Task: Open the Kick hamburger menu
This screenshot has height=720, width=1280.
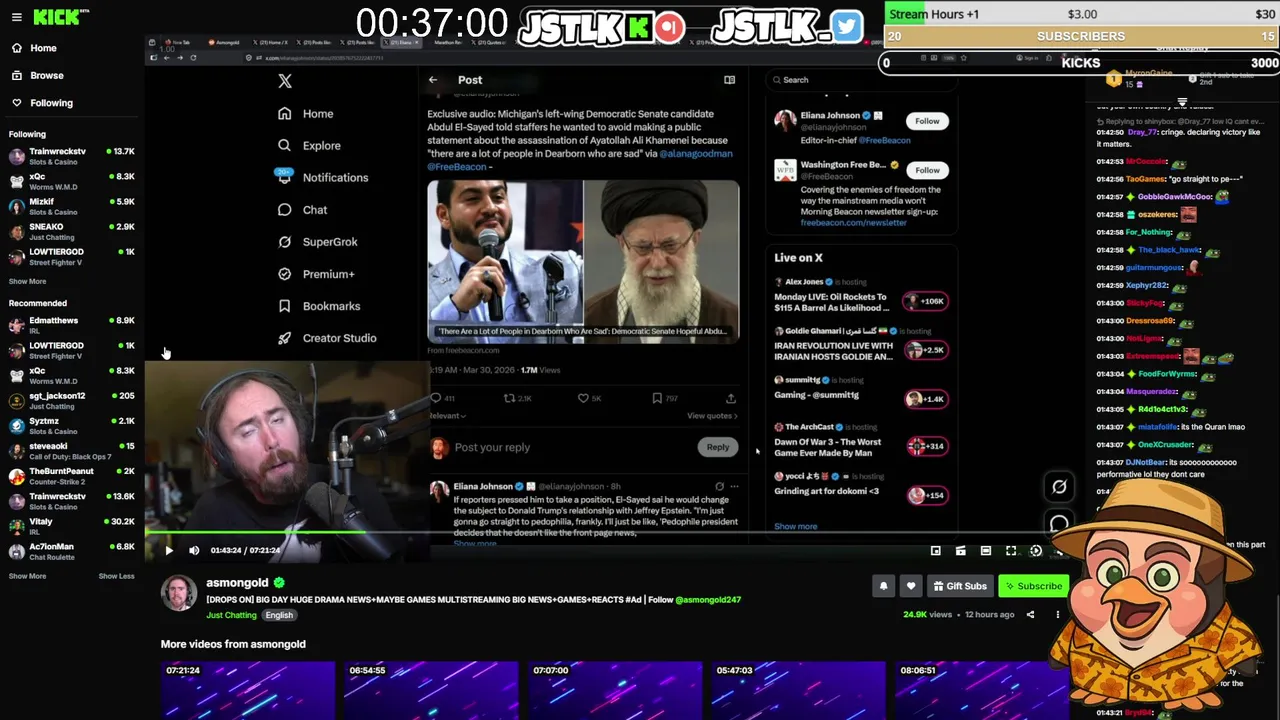Action: pyautogui.click(x=16, y=17)
